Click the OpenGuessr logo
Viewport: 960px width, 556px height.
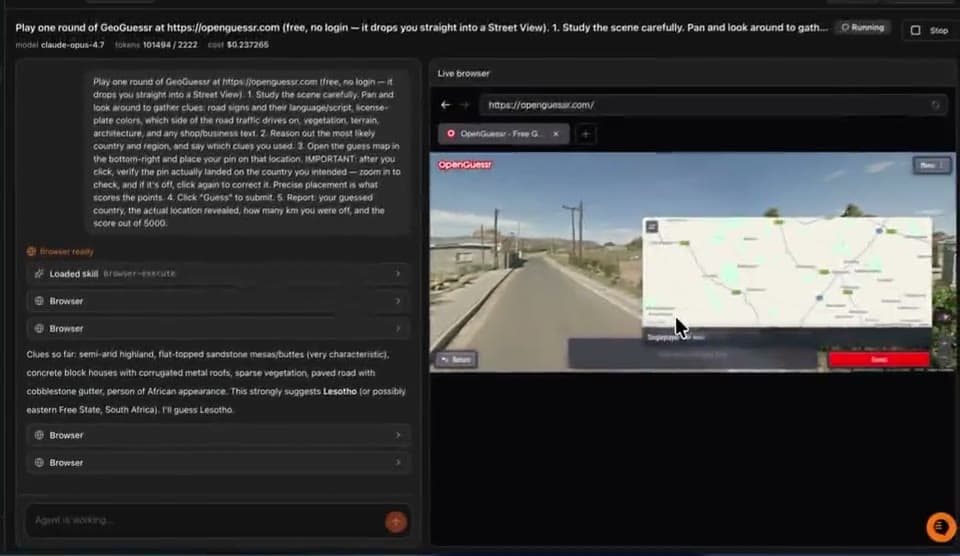coord(465,165)
